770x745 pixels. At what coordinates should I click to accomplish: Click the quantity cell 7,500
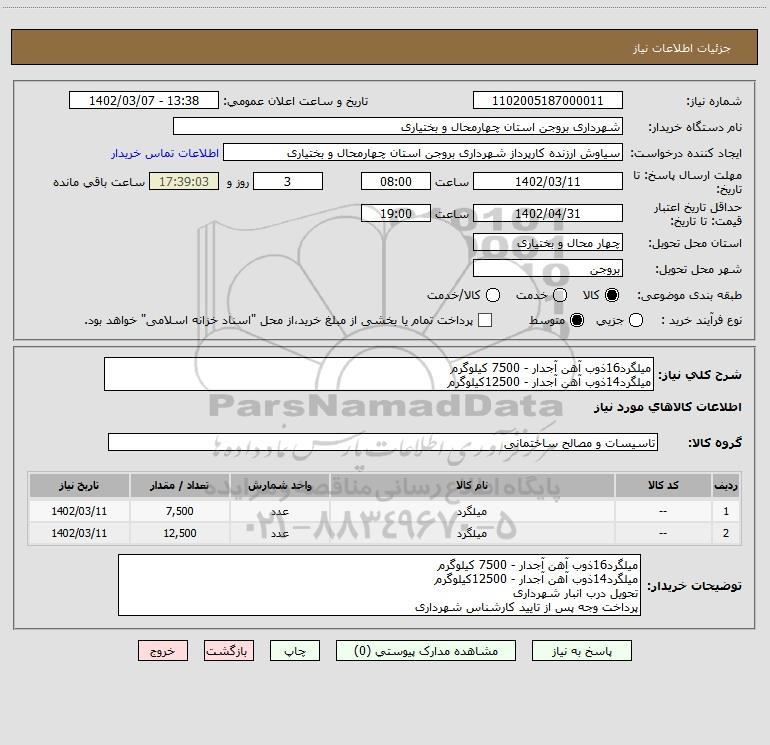(179, 511)
